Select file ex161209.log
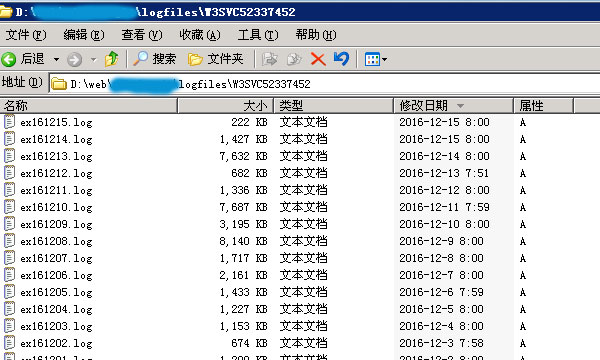The image size is (600, 360). click(56, 224)
